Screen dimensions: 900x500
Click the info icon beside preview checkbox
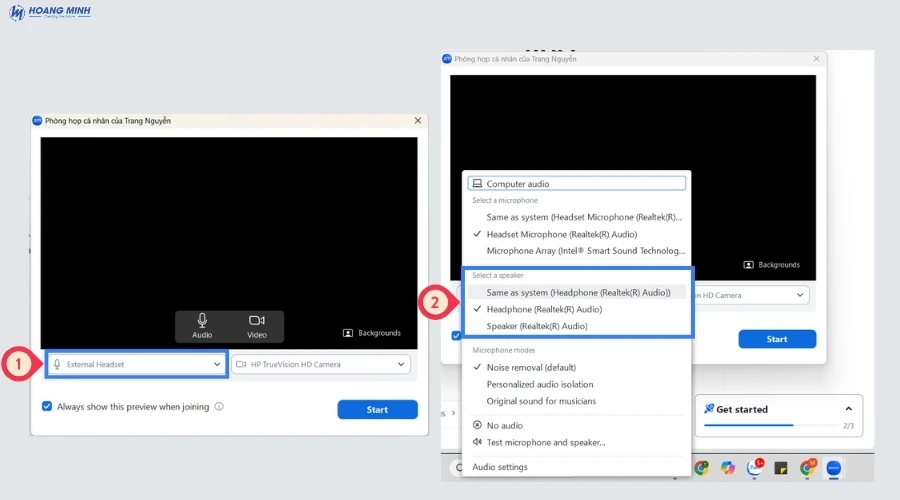(219, 407)
